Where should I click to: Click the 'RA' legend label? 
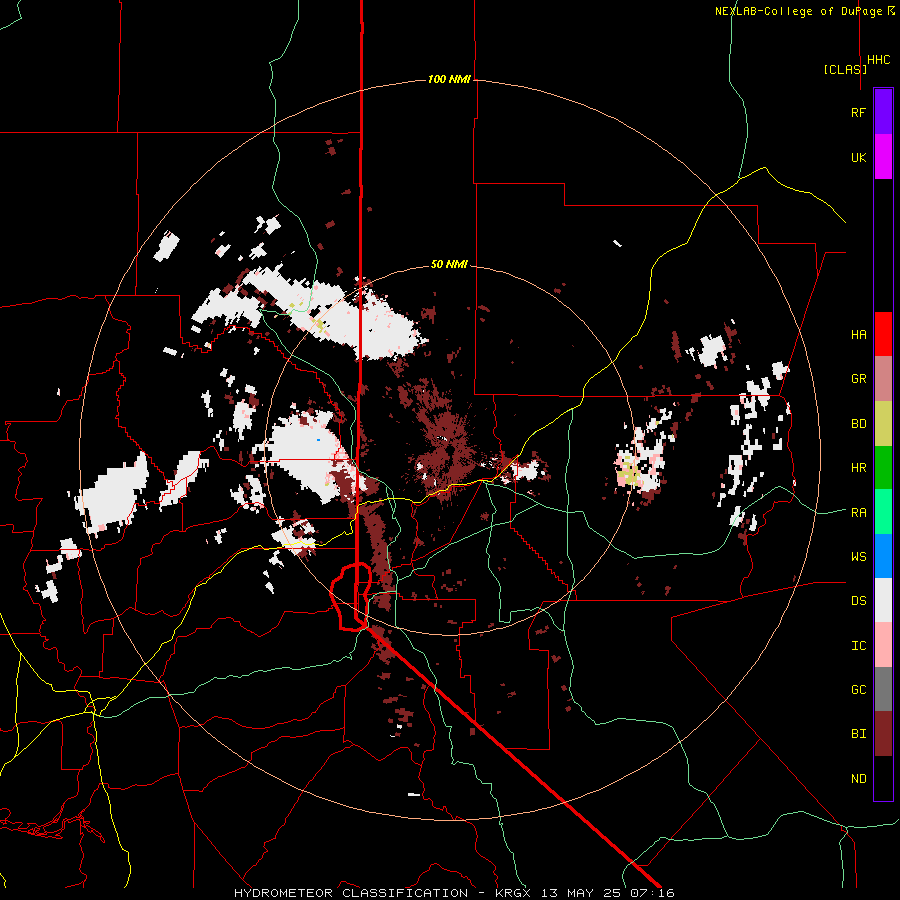858,512
